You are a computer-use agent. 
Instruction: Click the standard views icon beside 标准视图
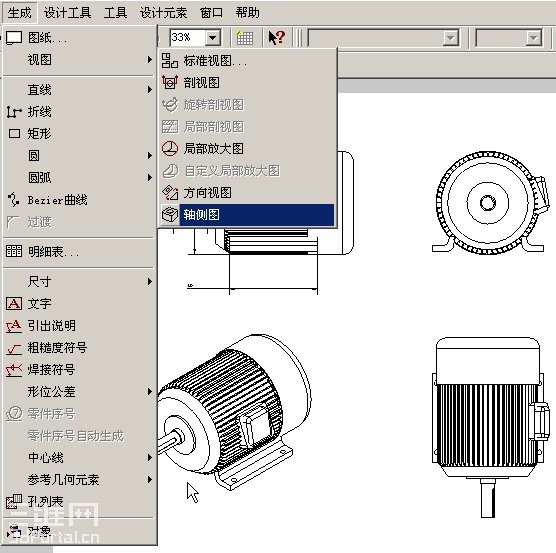point(169,61)
